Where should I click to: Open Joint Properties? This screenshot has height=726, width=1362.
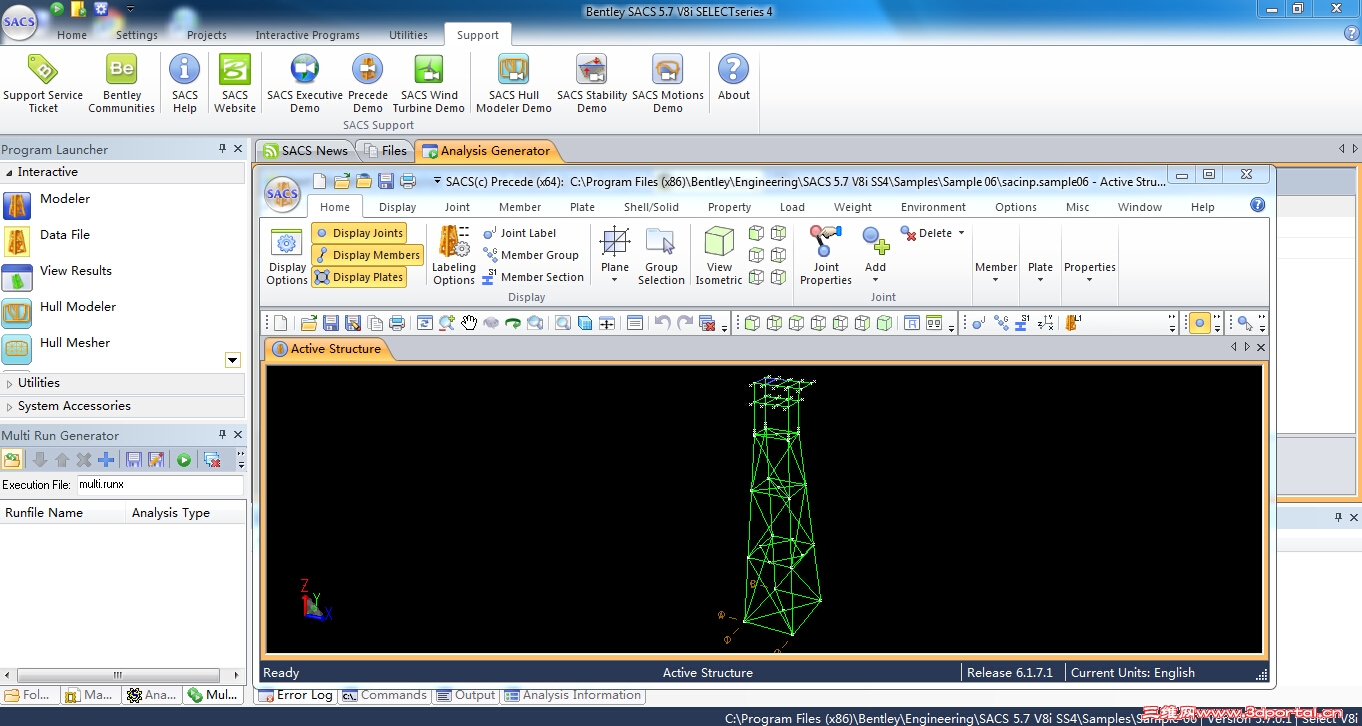tap(826, 257)
